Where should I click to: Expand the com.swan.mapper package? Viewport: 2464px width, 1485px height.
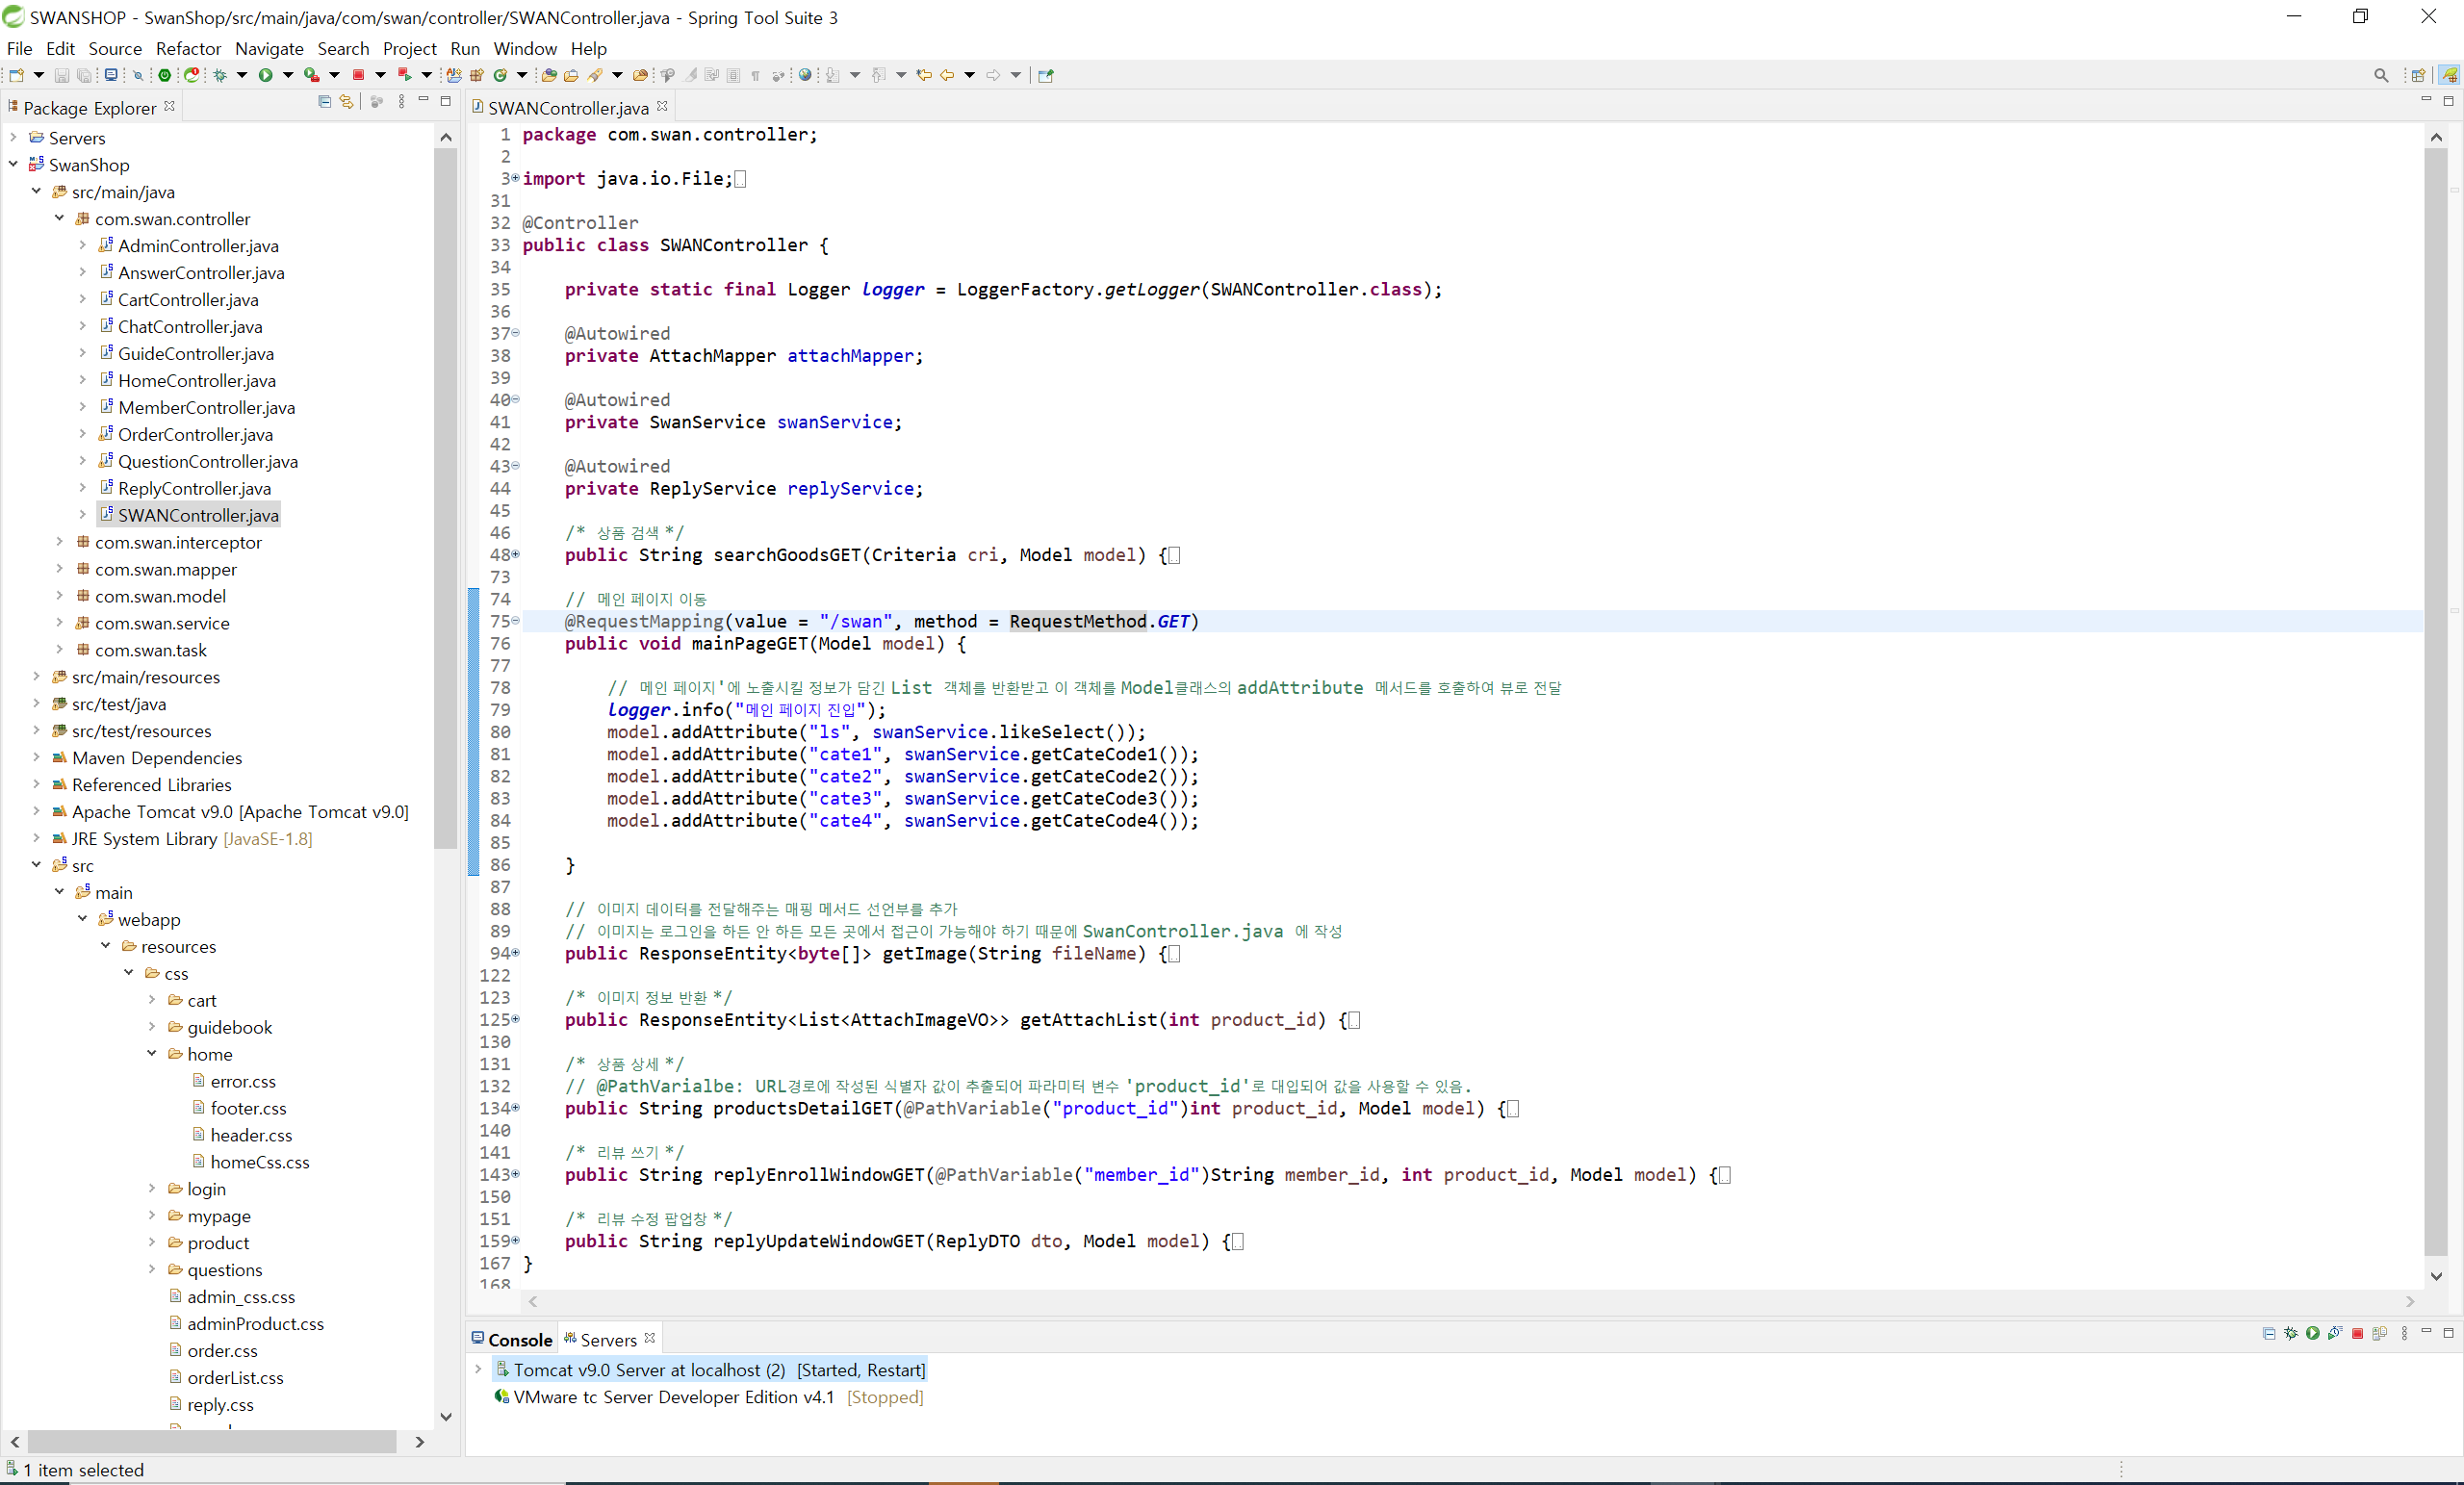point(60,569)
